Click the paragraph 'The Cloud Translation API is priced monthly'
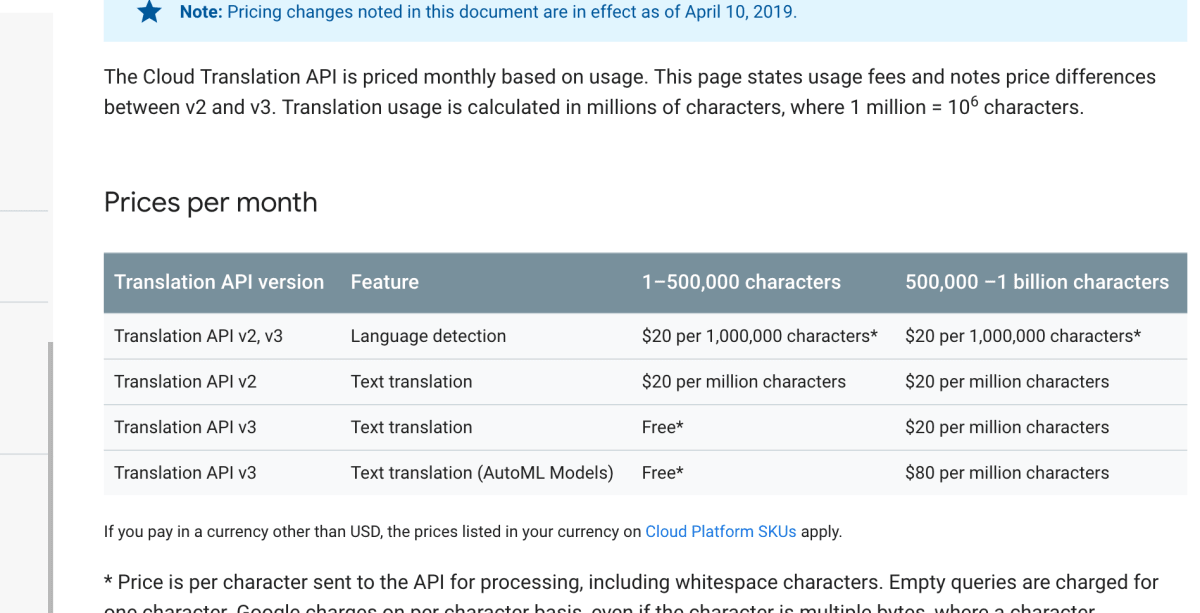This screenshot has height=613, width=1200. [x=630, y=92]
